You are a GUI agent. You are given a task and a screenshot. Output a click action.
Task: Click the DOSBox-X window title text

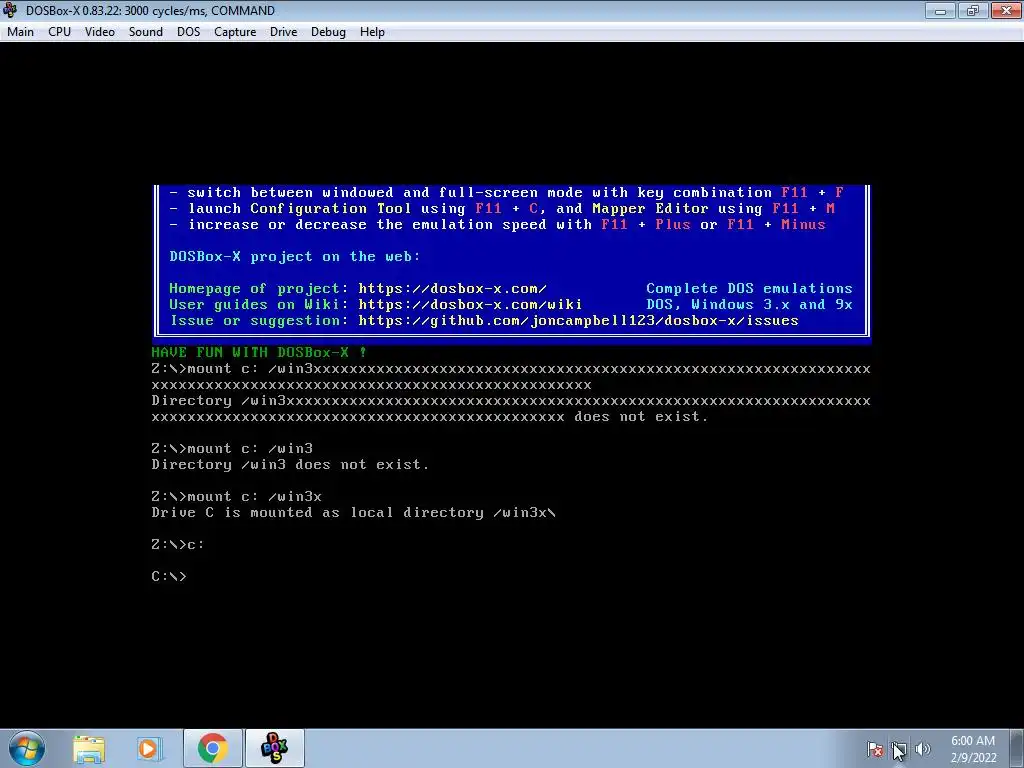pyautogui.click(x=150, y=10)
